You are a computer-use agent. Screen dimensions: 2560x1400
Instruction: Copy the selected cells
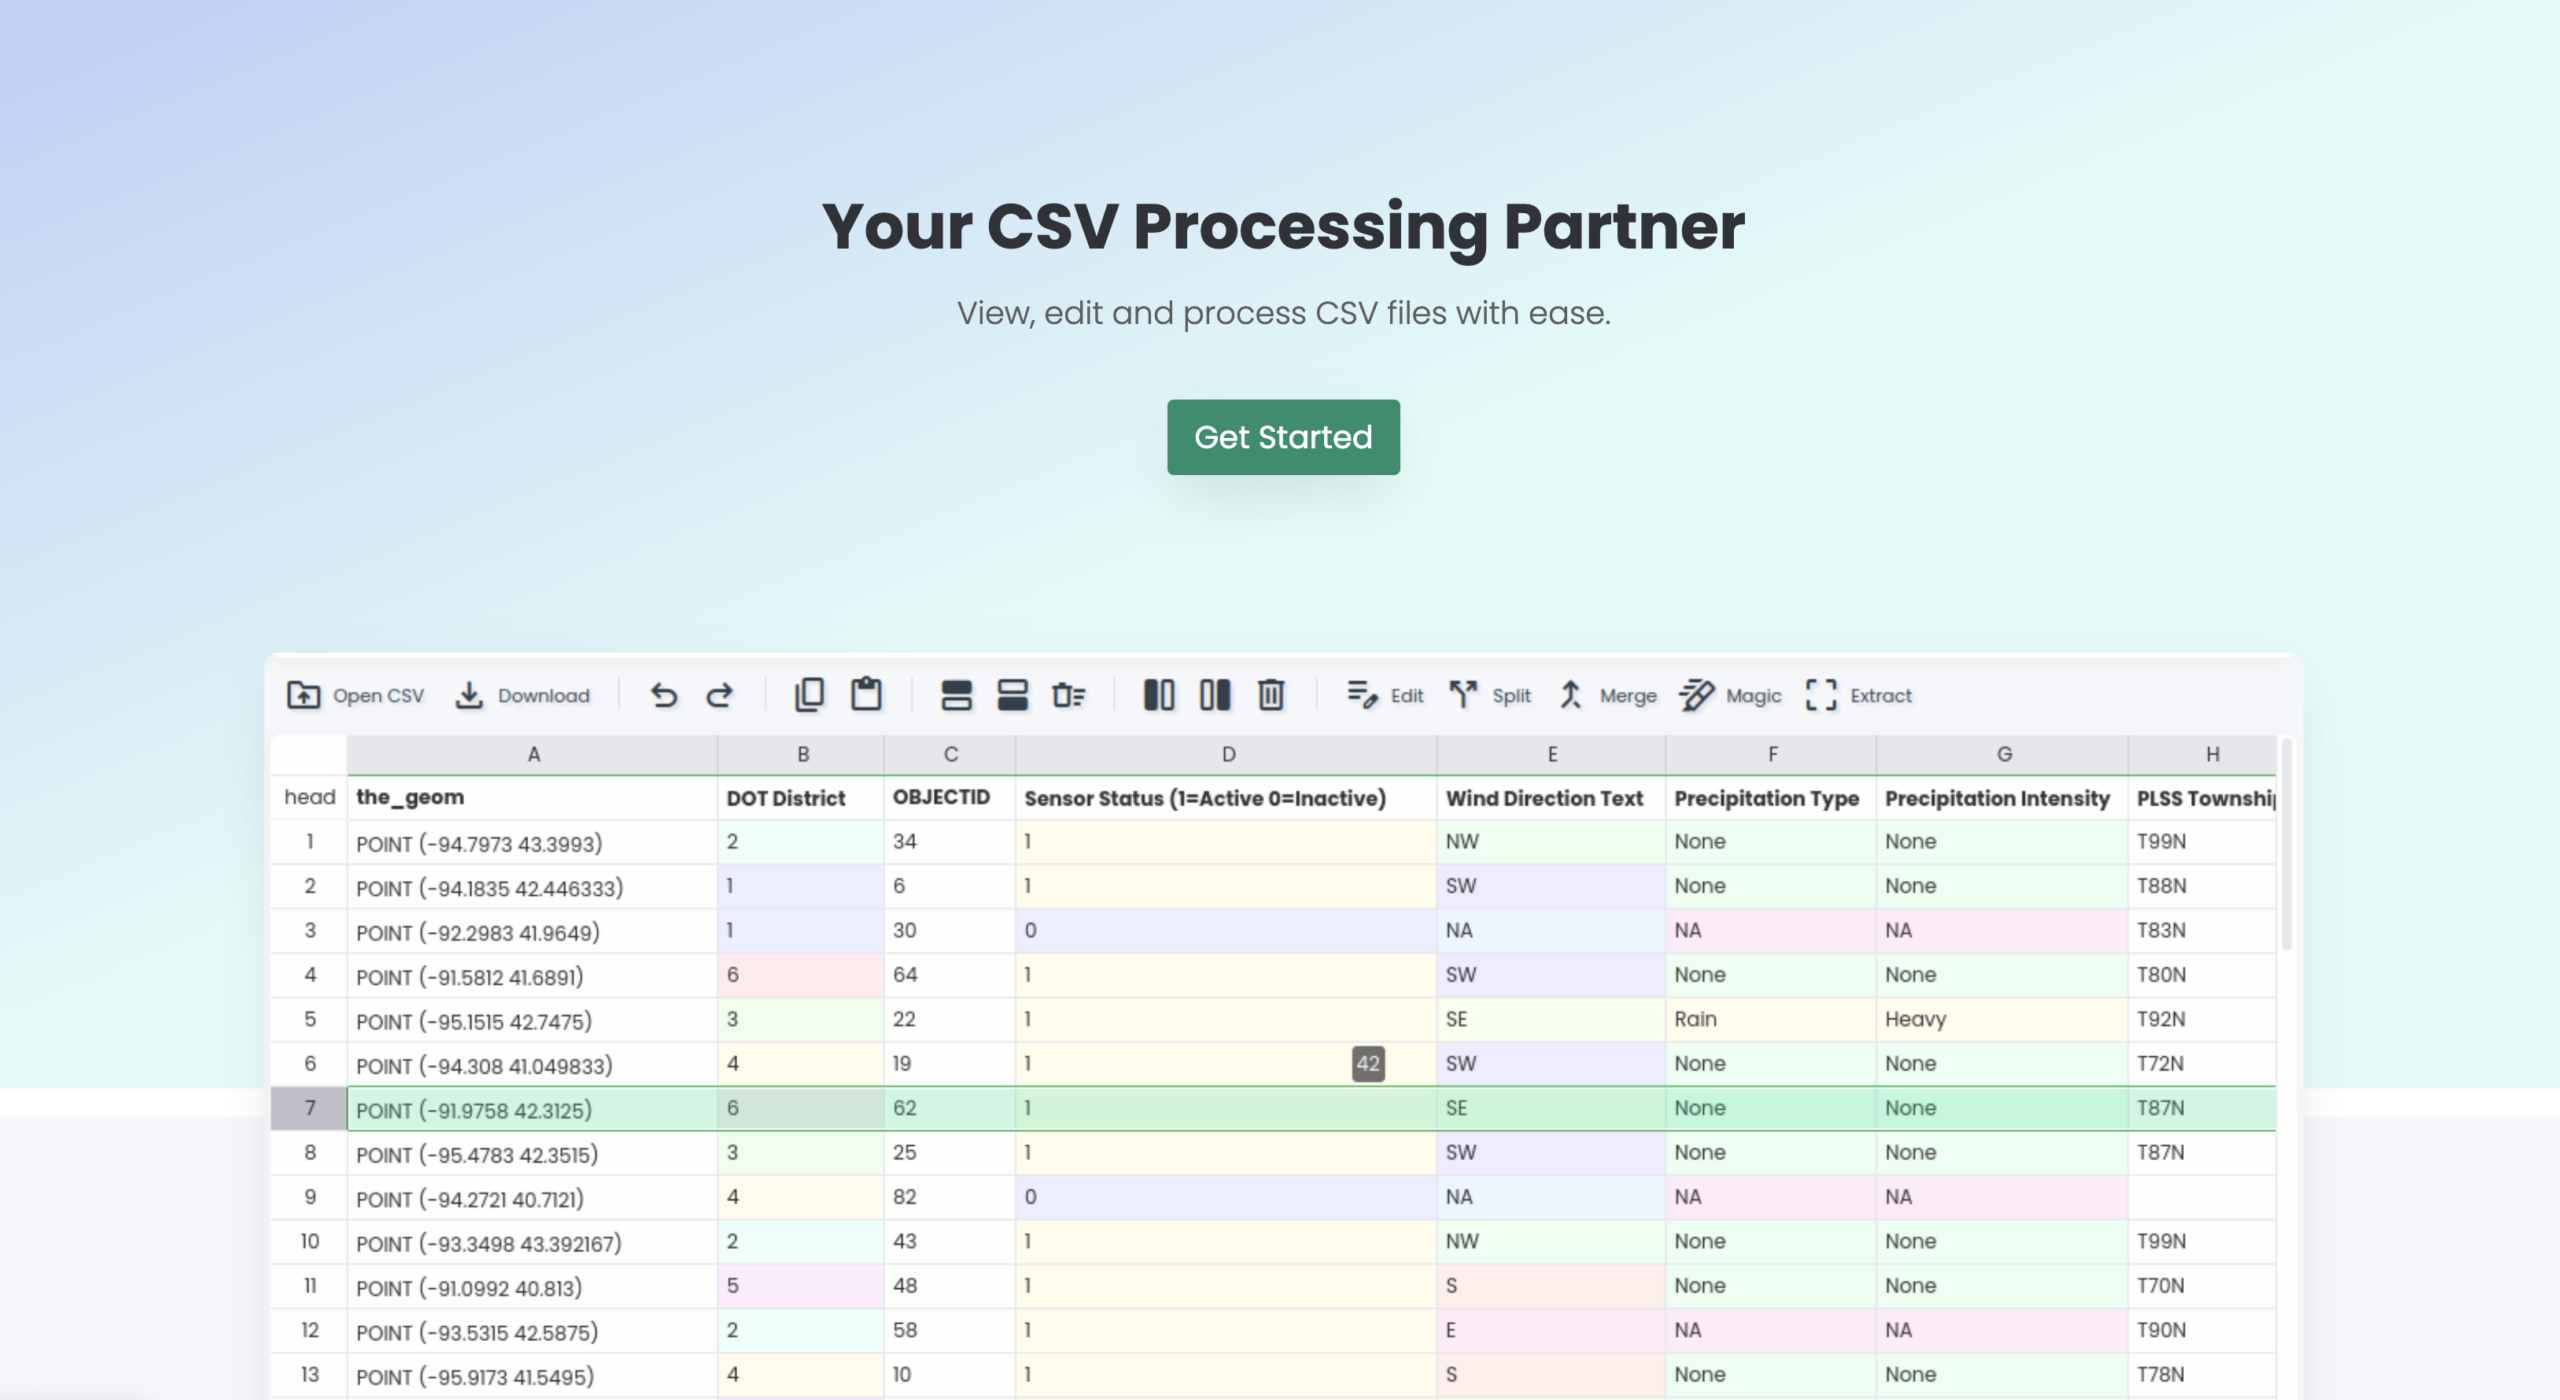[808, 695]
